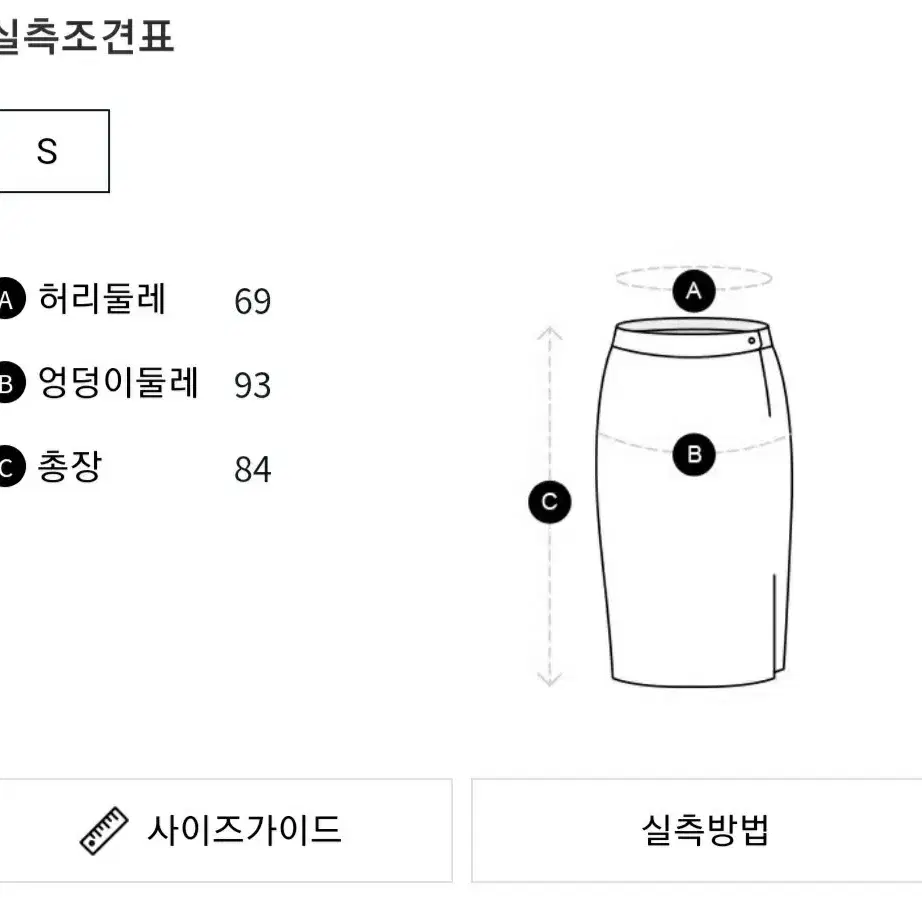Open the 사이즈가이드 button

(x=226, y=830)
